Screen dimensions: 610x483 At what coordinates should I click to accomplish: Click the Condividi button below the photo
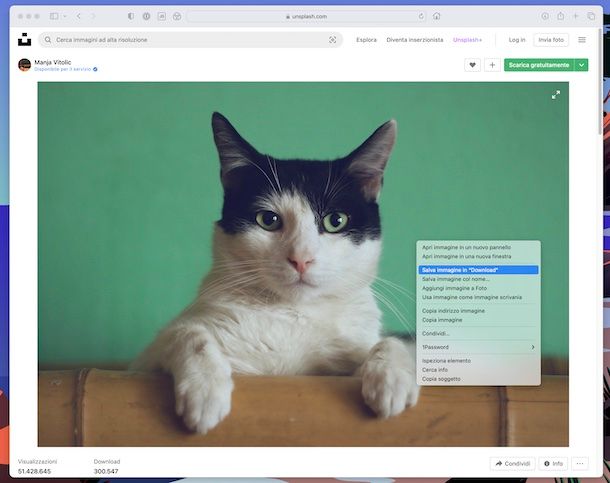click(x=512, y=464)
